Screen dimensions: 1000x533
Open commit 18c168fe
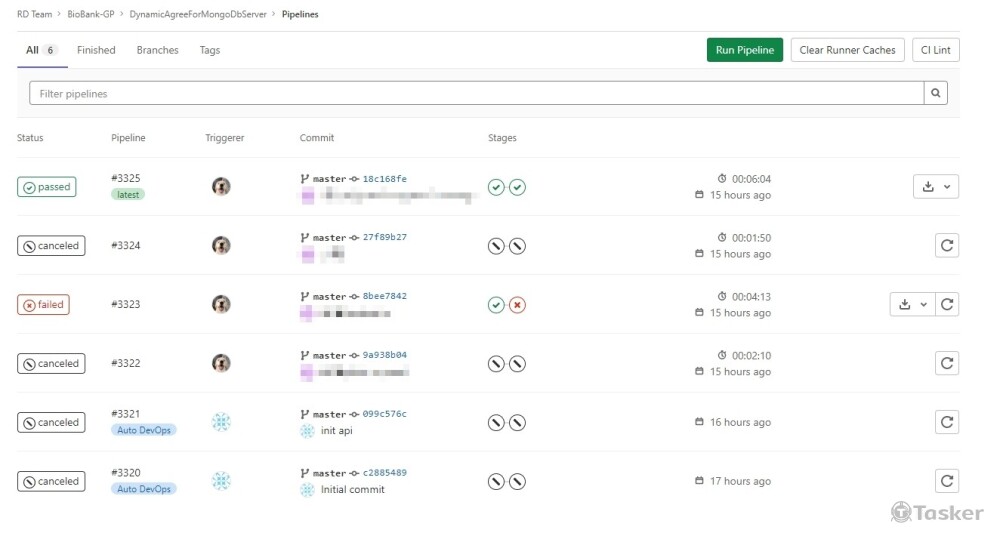click(x=385, y=179)
